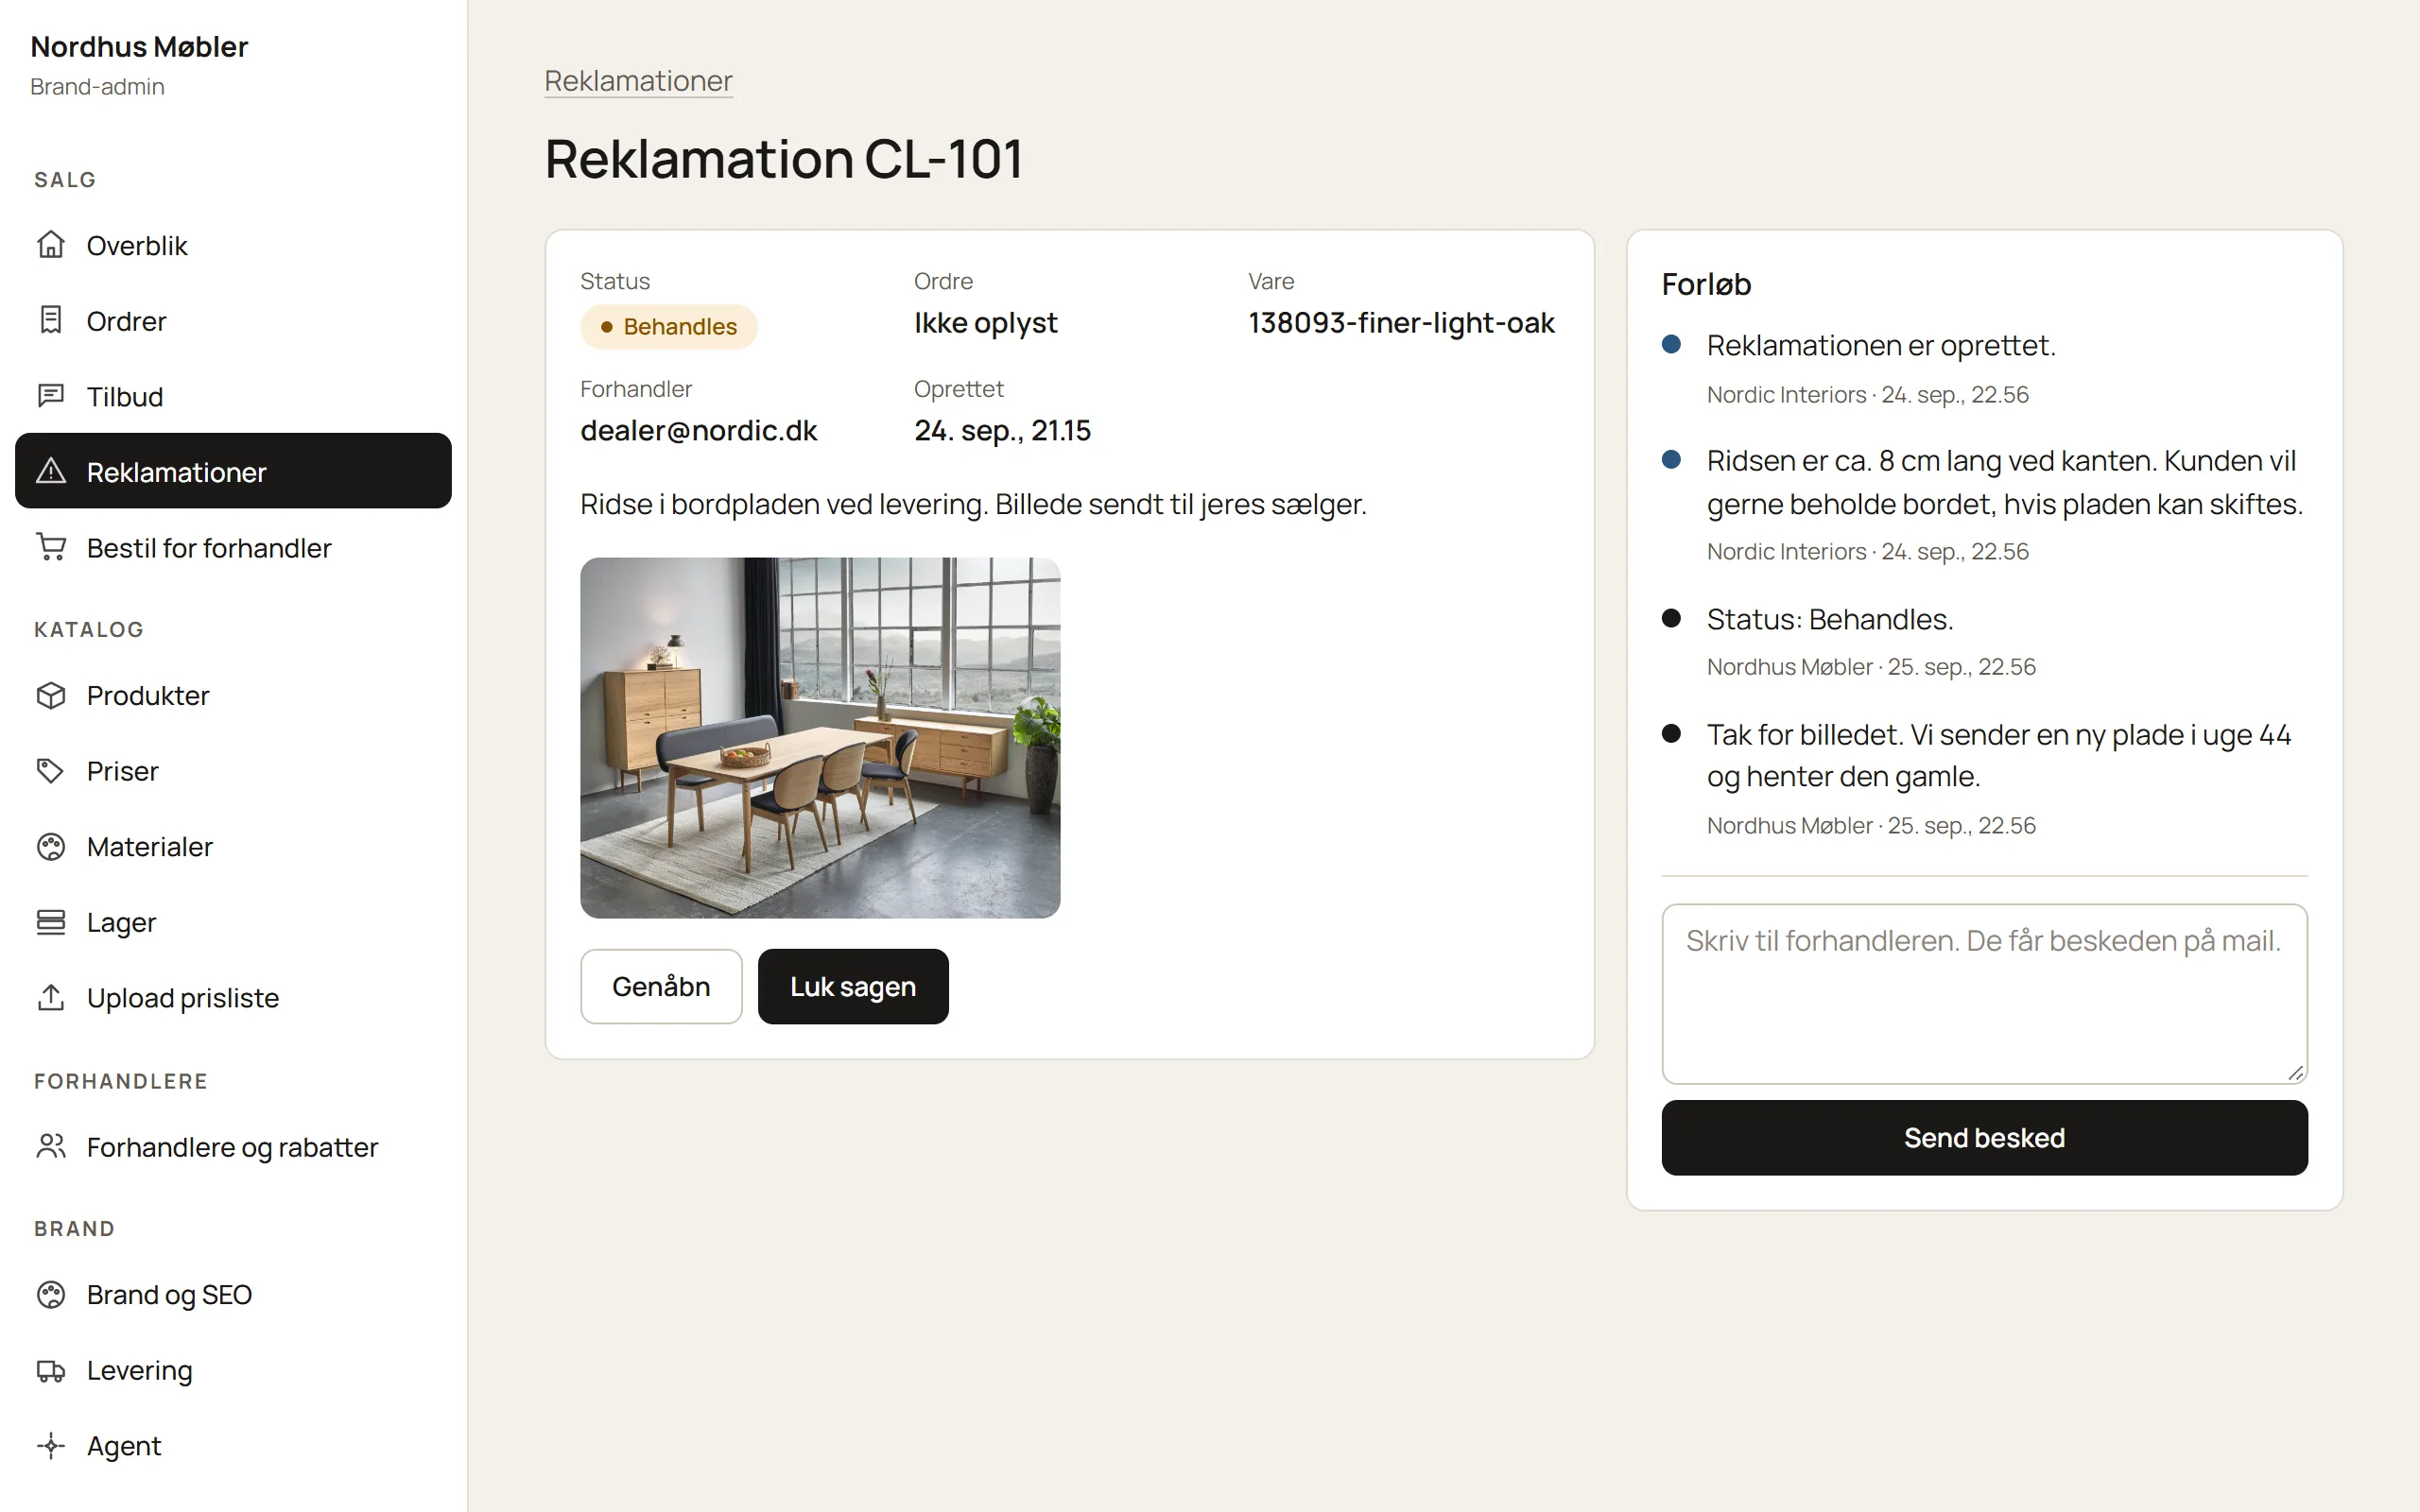Image resolution: width=2420 pixels, height=1512 pixels.
Task: Click the Status: Behandles. timeline entry
Action: coord(1830,619)
